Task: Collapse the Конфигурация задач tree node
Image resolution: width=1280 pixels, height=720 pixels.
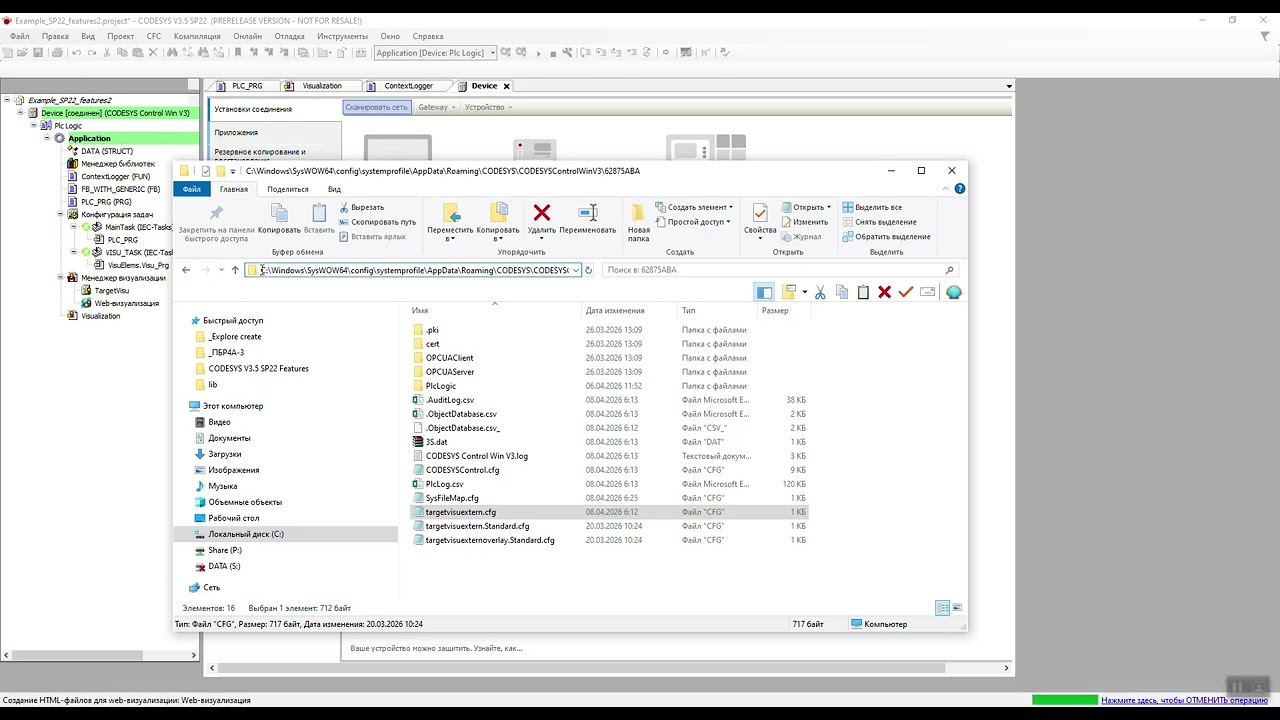Action: pyautogui.click(x=59, y=214)
